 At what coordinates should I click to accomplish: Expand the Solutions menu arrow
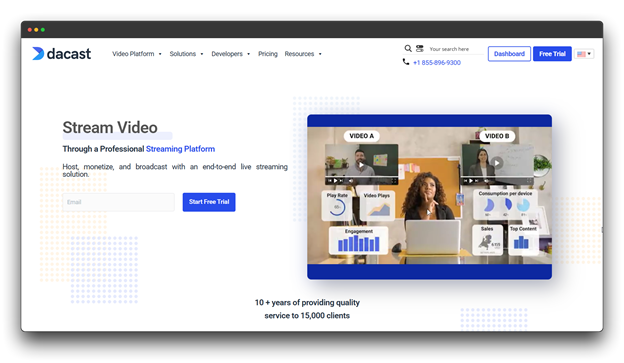202,54
